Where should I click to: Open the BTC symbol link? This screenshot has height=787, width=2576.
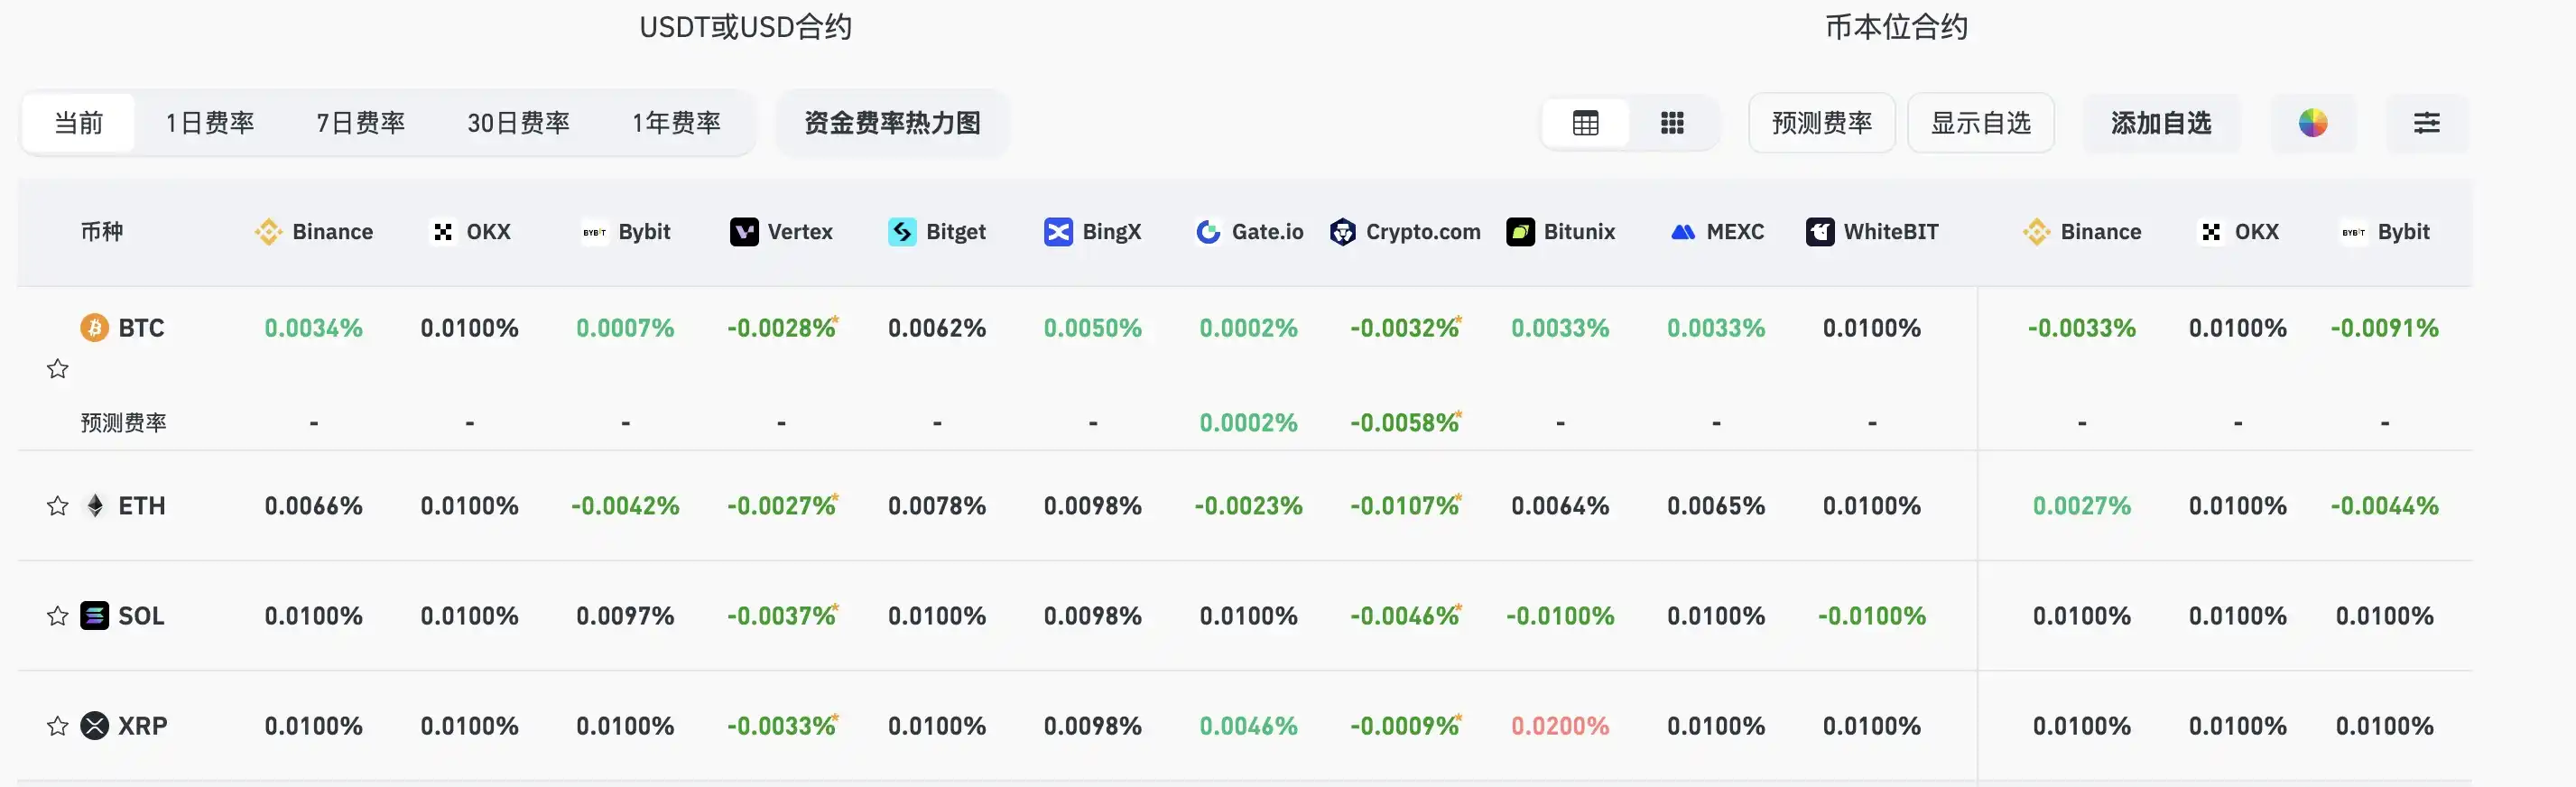[x=141, y=328]
